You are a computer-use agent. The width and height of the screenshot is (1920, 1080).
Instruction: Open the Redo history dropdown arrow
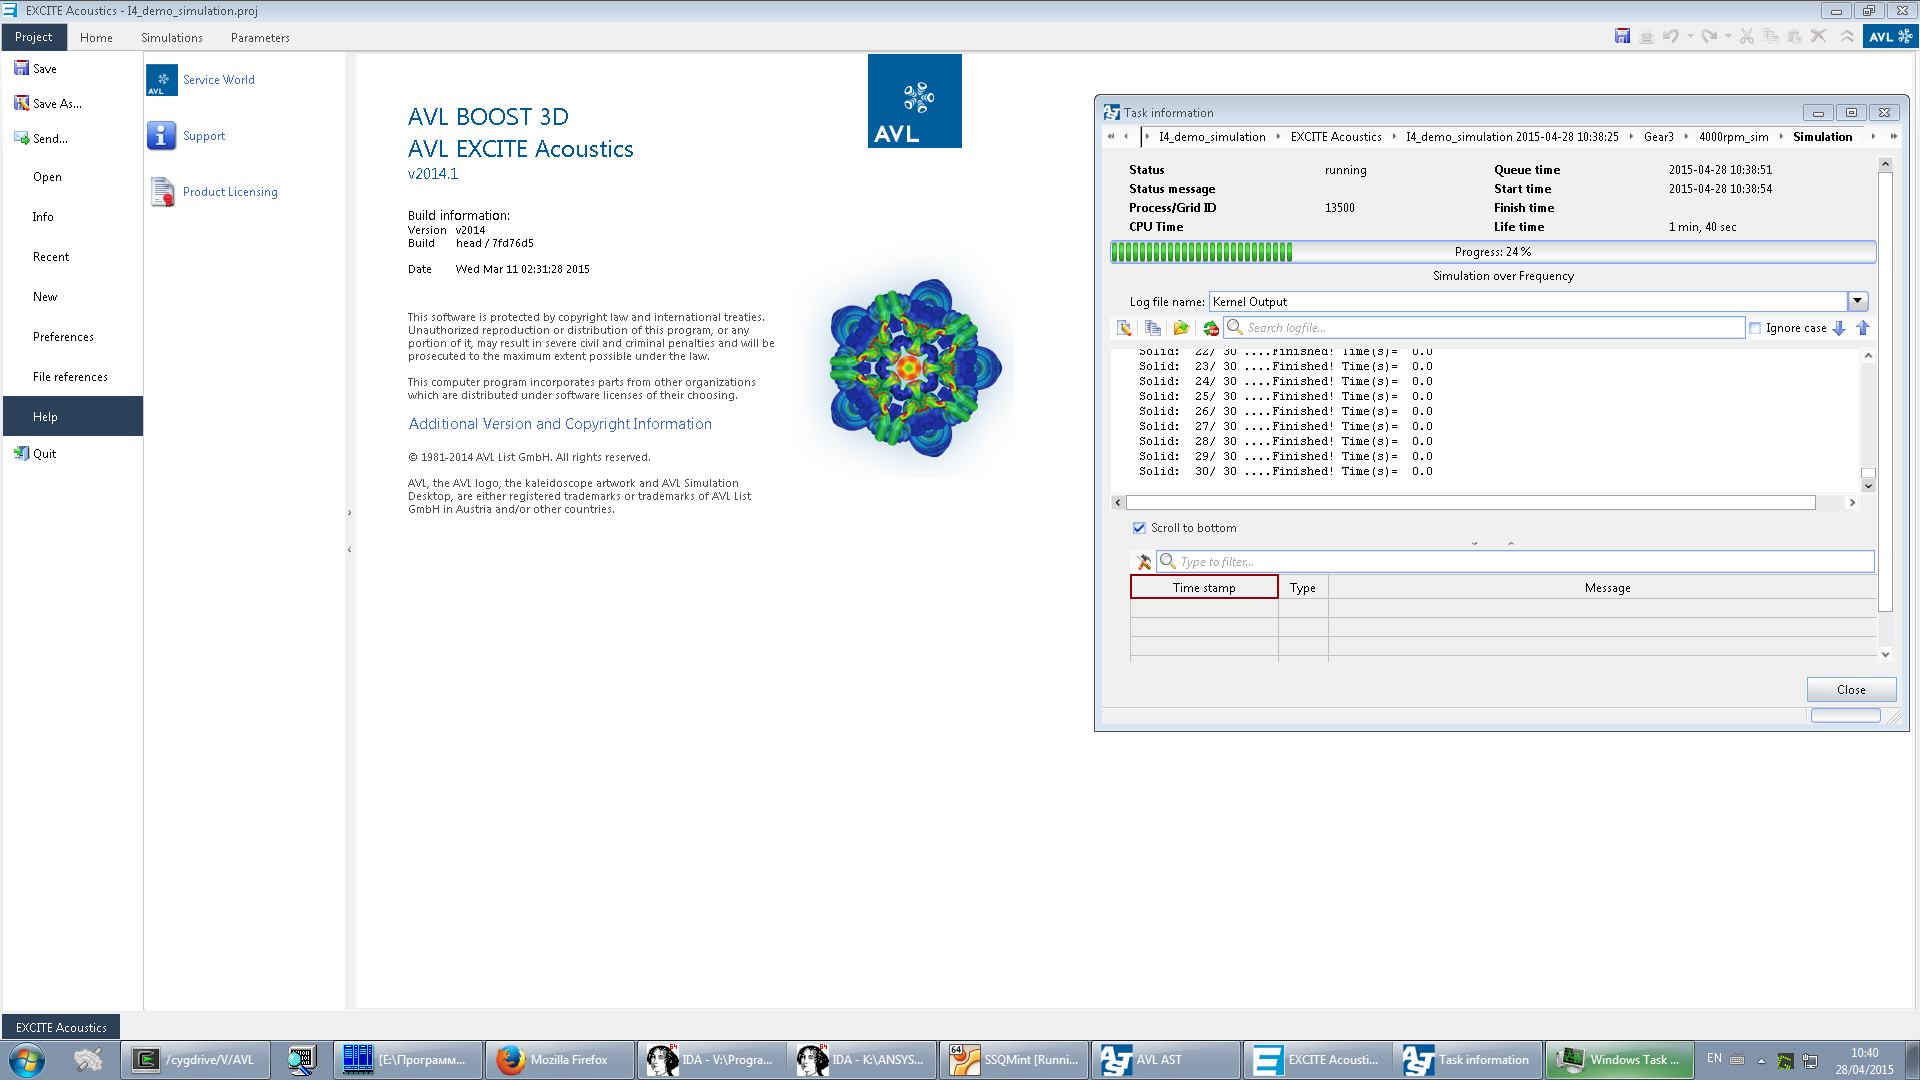1728,36
